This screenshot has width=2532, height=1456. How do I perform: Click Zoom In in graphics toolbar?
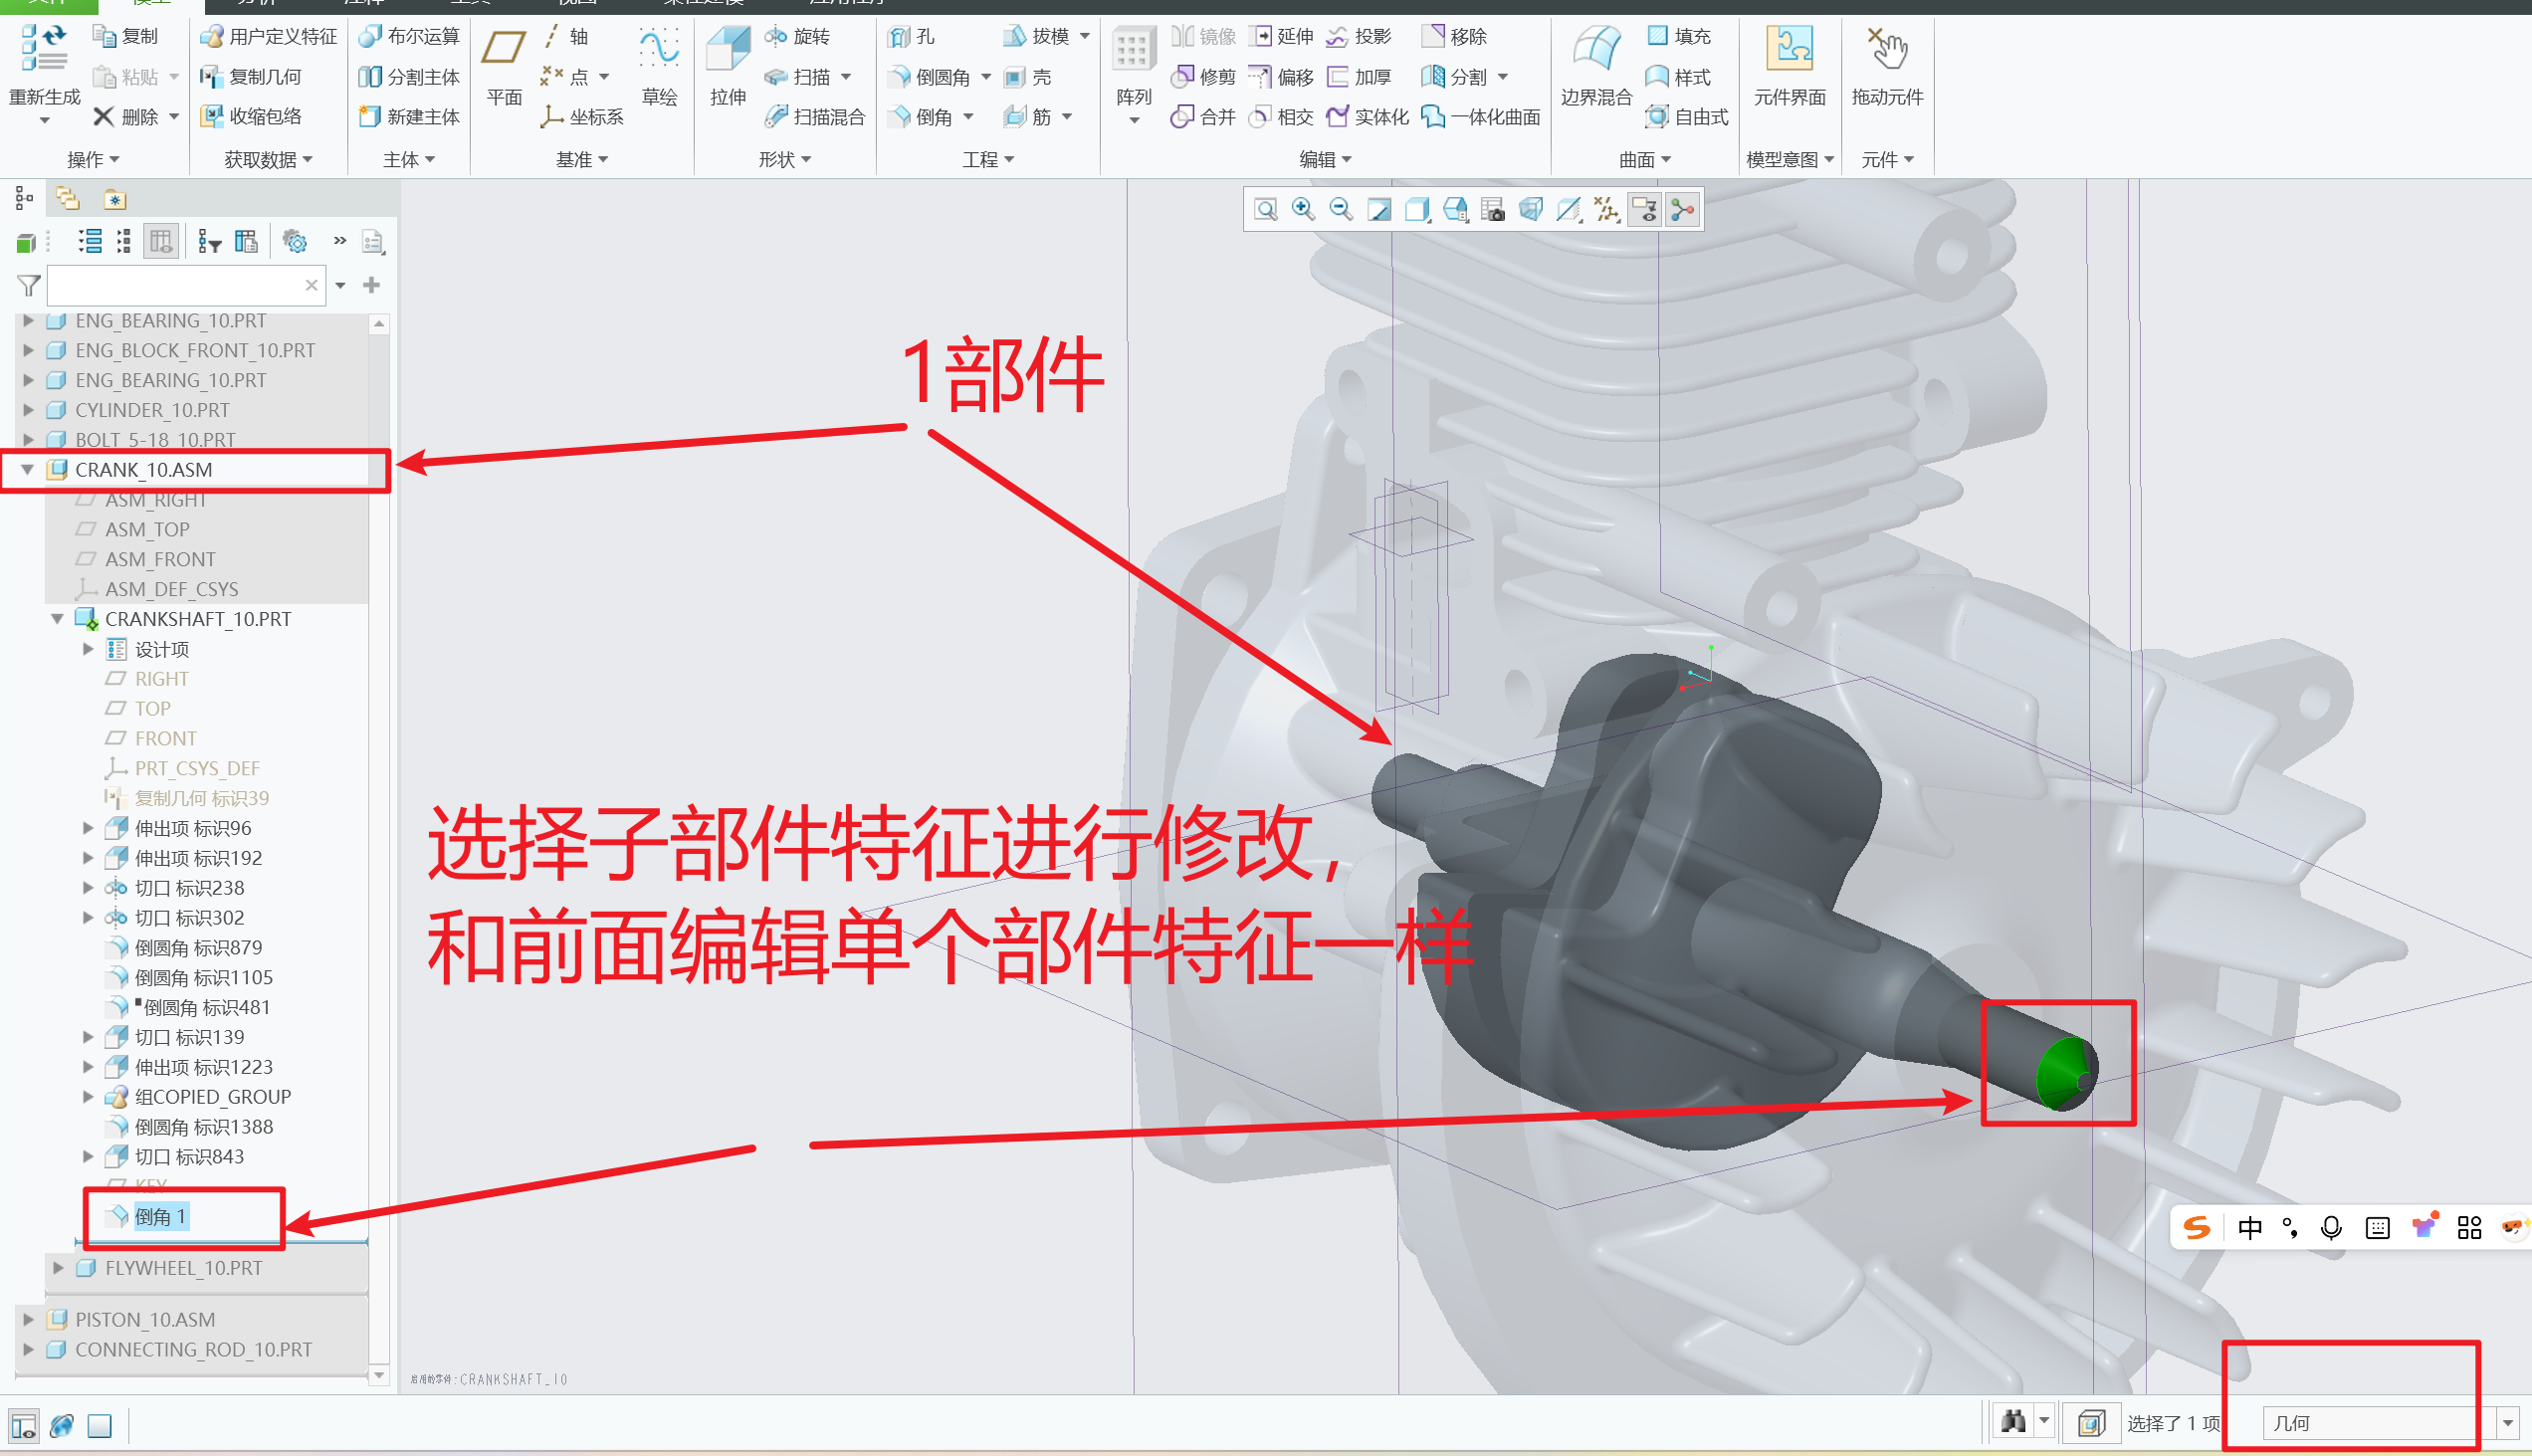[1302, 209]
